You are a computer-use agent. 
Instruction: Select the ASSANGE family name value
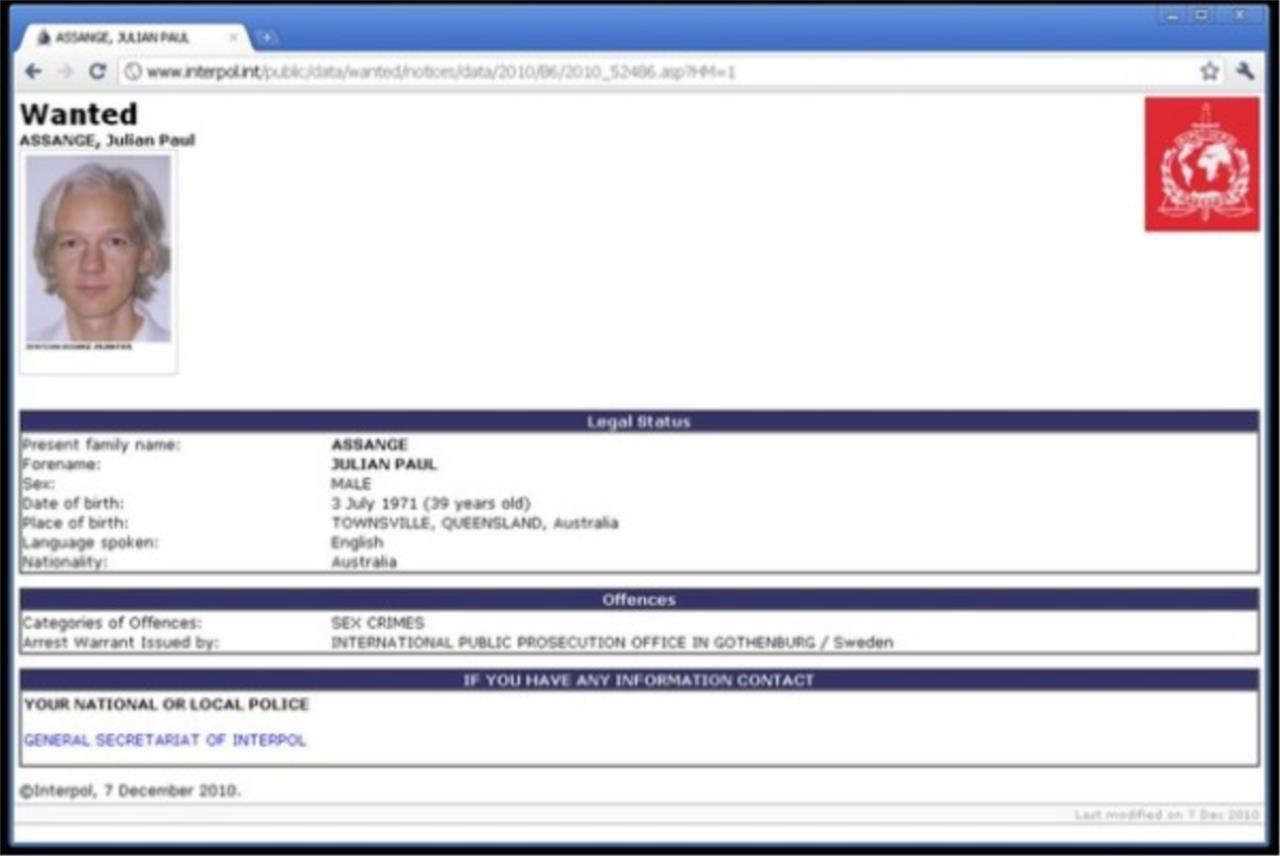pyautogui.click(x=369, y=445)
